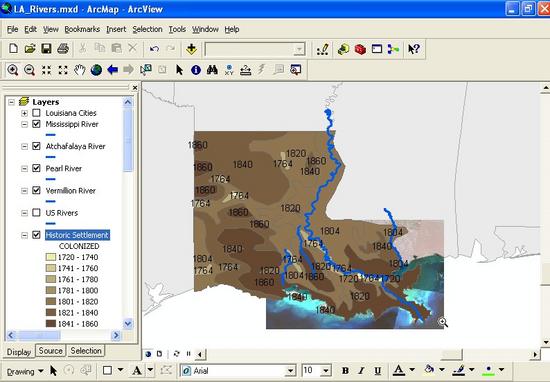Select the Pan hand tool
Viewport: 550px width, 382px height.
click(x=80, y=70)
